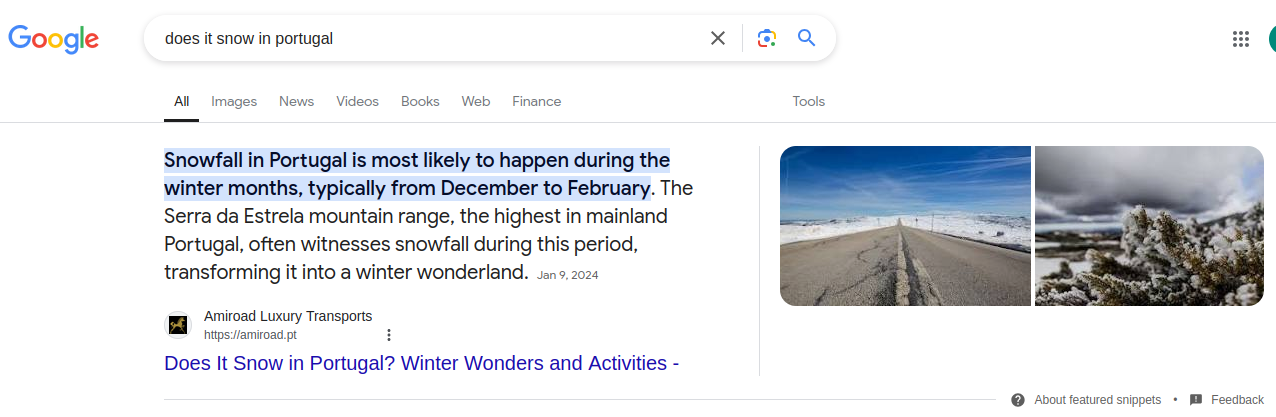Expand the Tools options
The height and width of the screenshot is (417, 1276).
[808, 101]
